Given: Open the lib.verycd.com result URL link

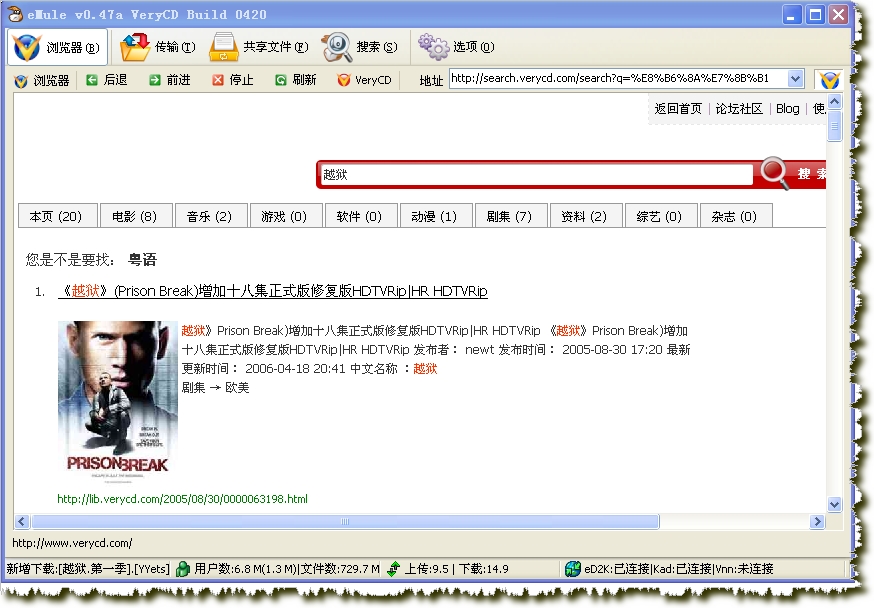Looking at the screenshot, I should point(182,499).
